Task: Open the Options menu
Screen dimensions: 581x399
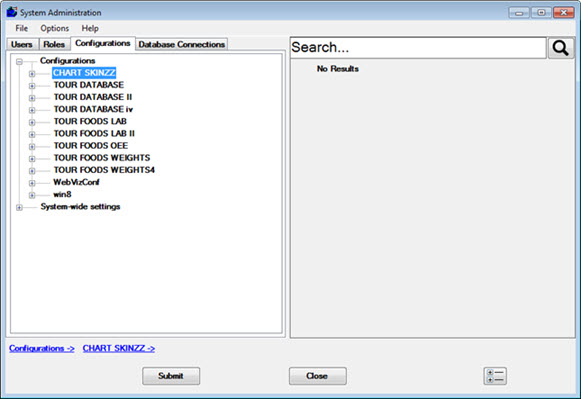Action: tap(54, 29)
